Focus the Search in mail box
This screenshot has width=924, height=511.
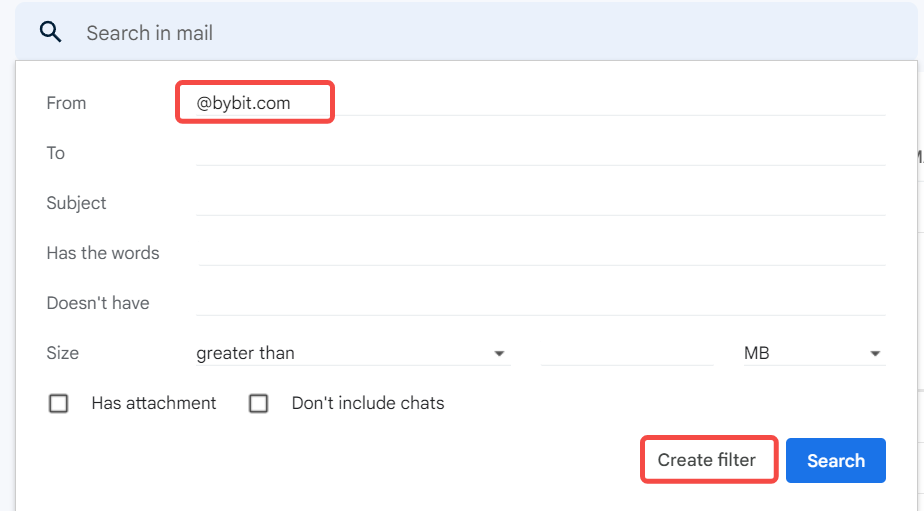400,33
